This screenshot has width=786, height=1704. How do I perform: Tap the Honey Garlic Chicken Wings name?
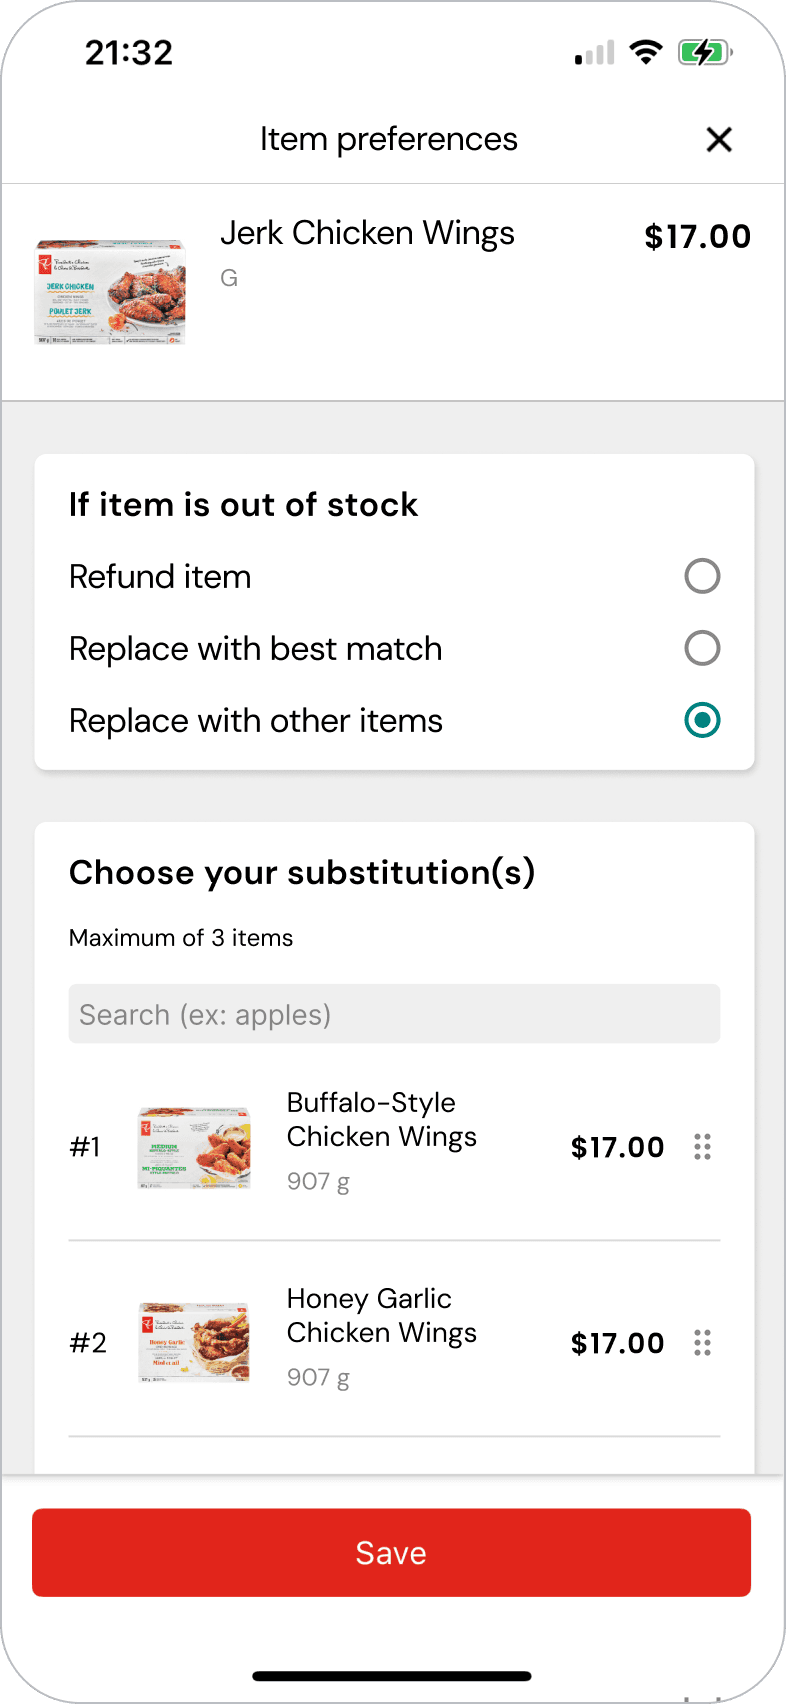(x=381, y=1316)
